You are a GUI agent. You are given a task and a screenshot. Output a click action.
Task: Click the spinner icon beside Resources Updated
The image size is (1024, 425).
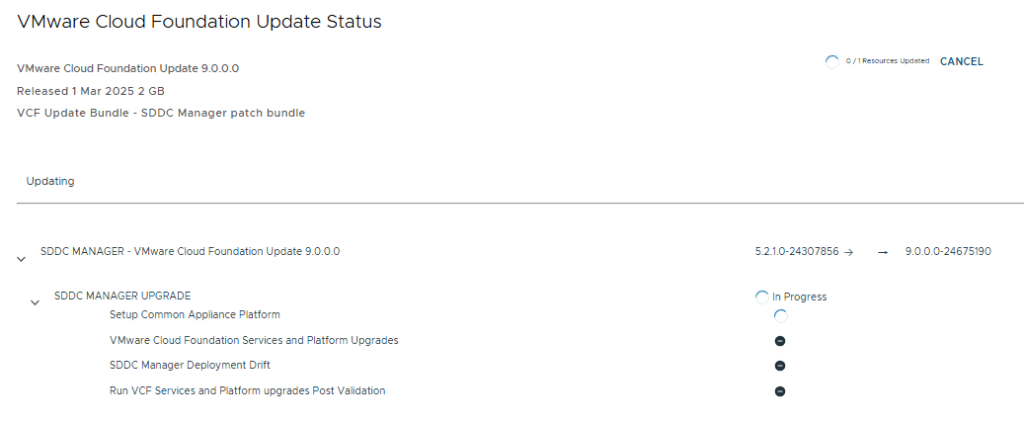point(831,62)
